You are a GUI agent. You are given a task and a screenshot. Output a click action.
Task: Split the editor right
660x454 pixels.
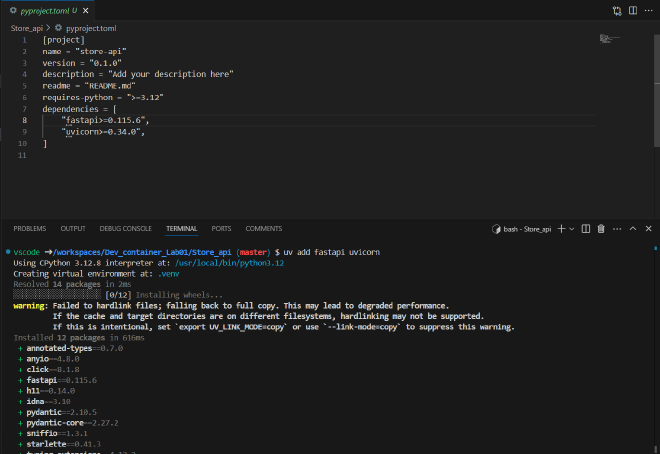coord(633,11)
